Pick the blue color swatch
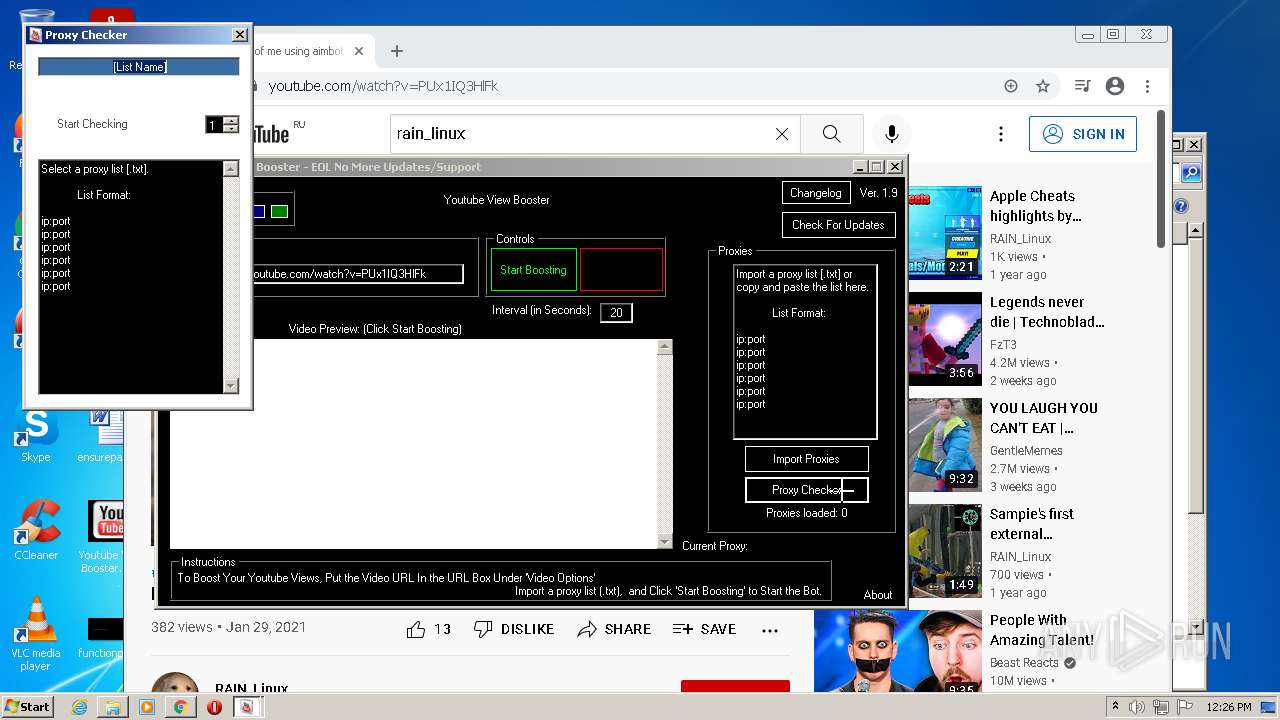Viewport: 1280px width, 720px height. (259, 211)
